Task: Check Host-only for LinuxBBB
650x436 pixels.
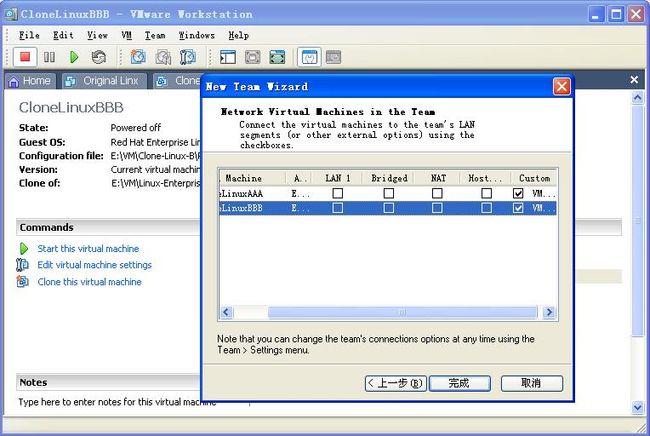Action: pyautogui.click(x=487, y=208)
